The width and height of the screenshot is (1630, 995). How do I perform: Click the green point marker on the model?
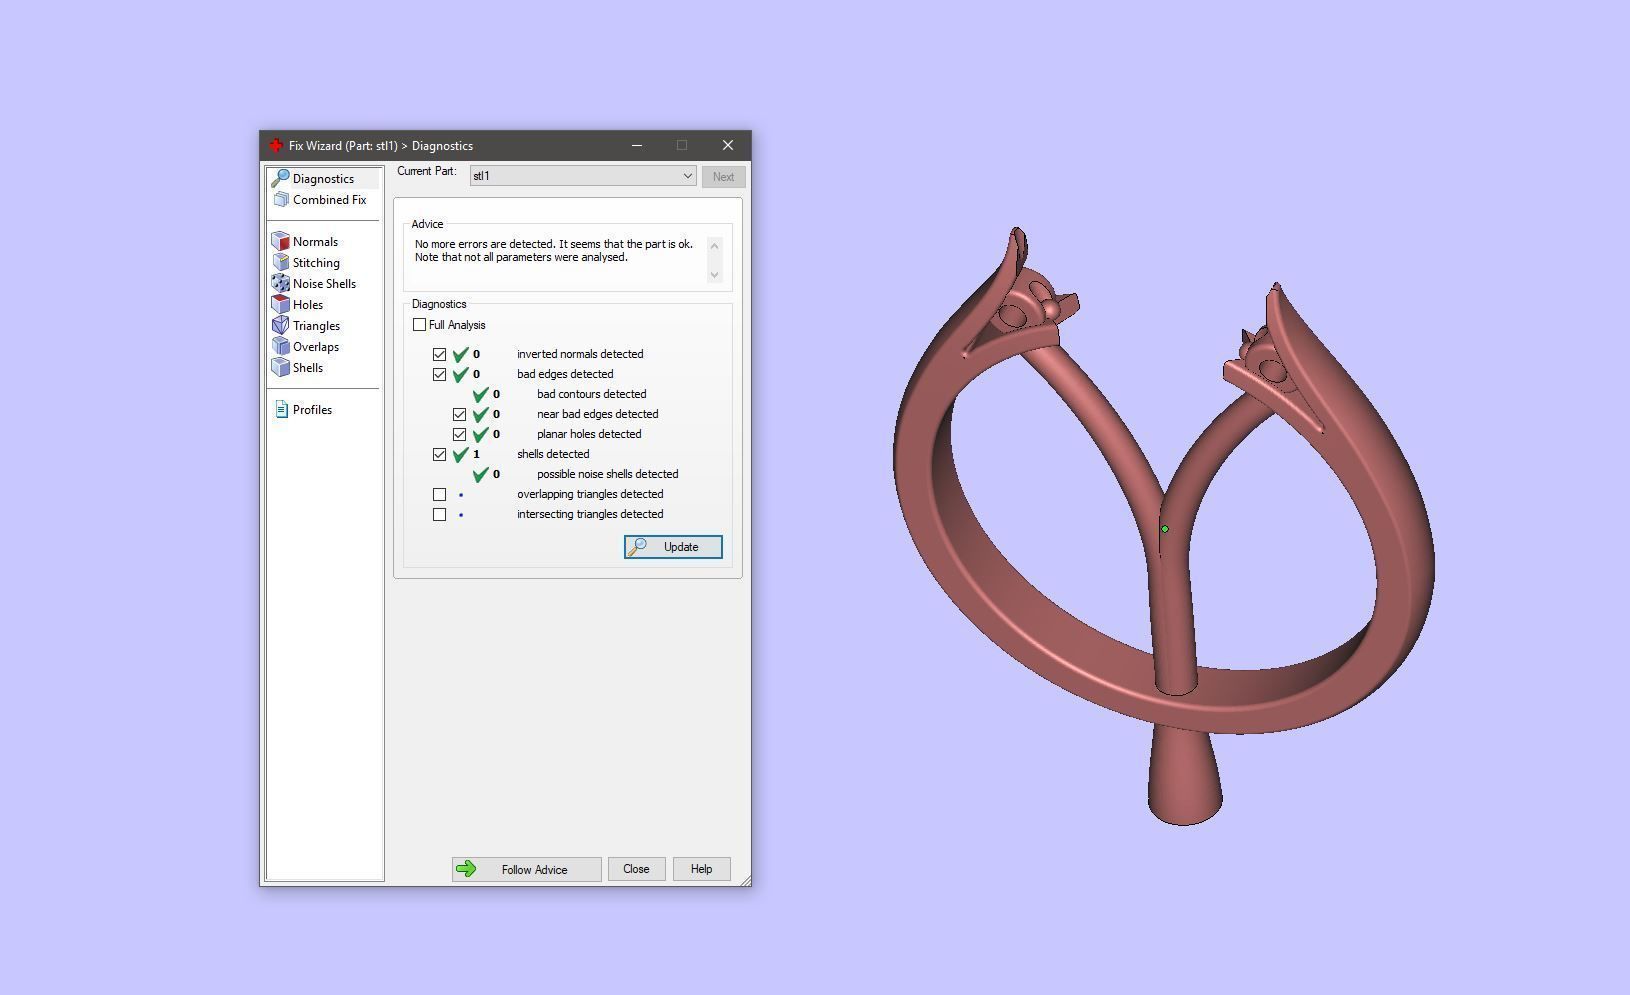1165,529
